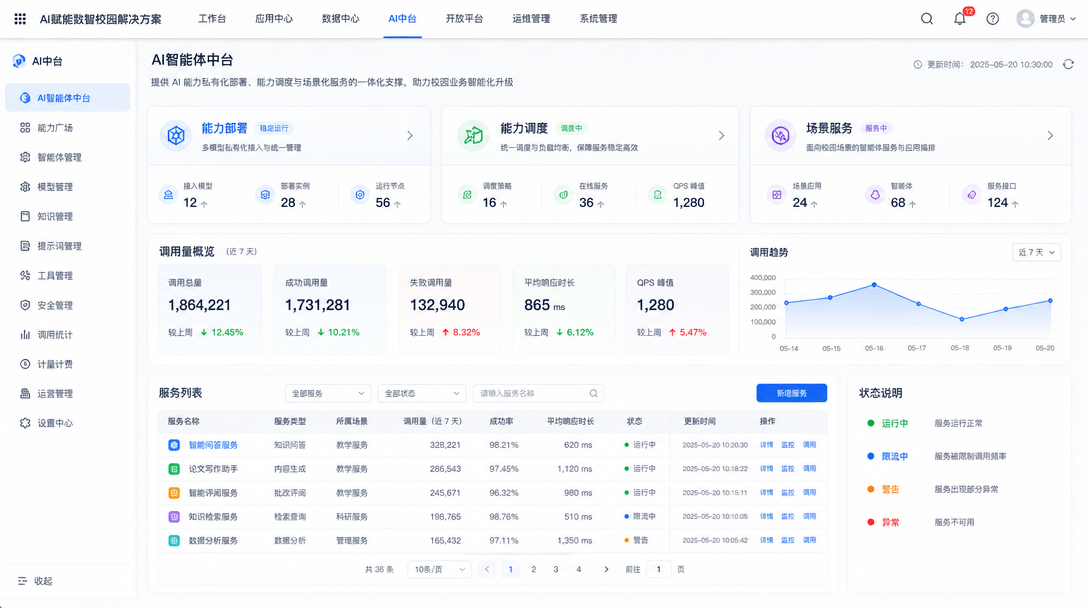The width and height of the screenshot is (1088, 608).
Task: Refresh data with the update time icon
Action: [x=1069, y=65]
